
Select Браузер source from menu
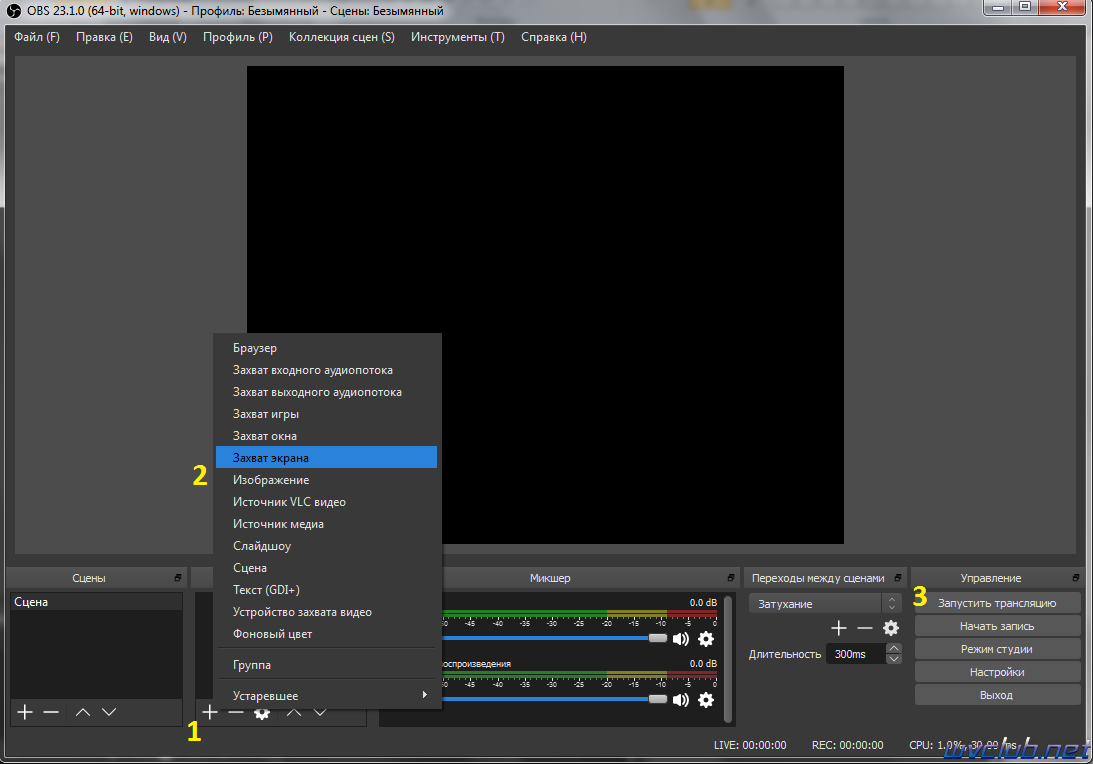[x=326, y=348]
